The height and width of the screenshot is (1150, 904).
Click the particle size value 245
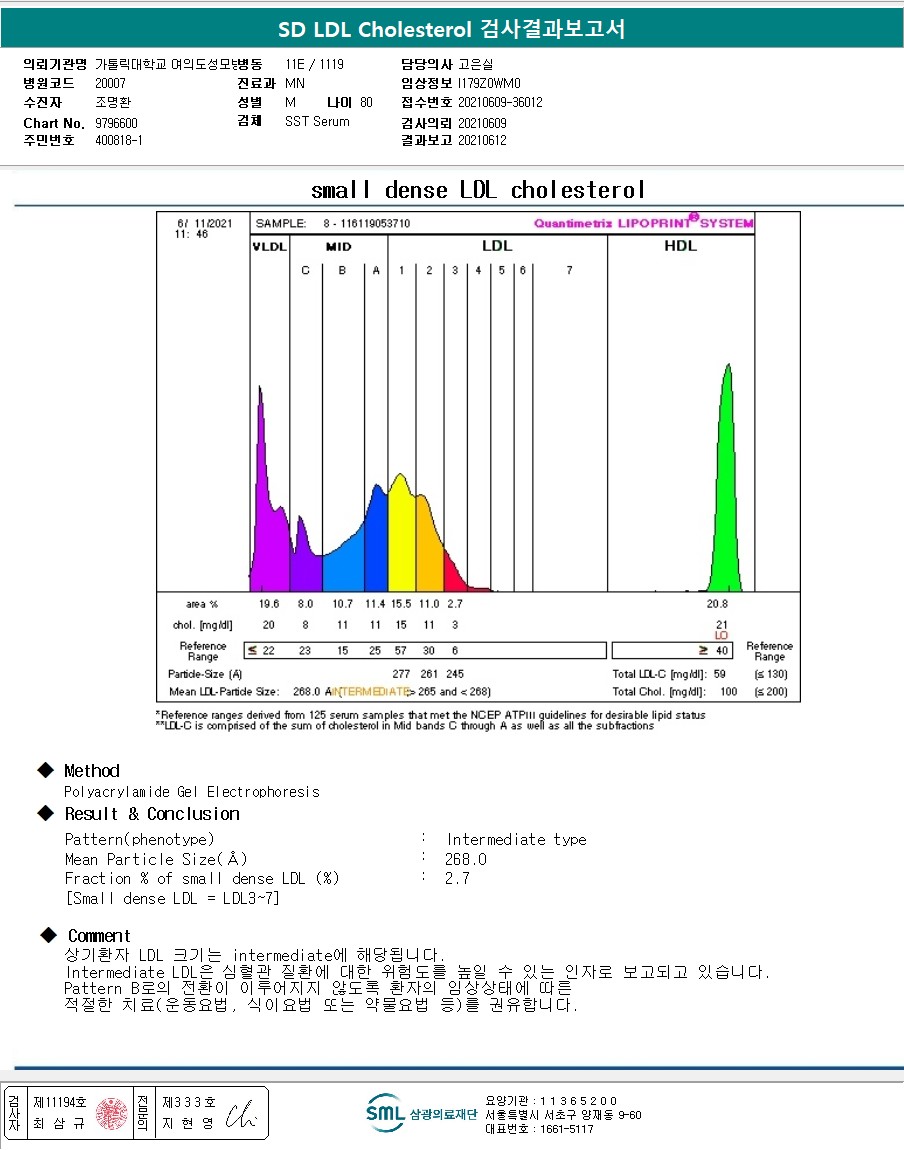[455, 673]
